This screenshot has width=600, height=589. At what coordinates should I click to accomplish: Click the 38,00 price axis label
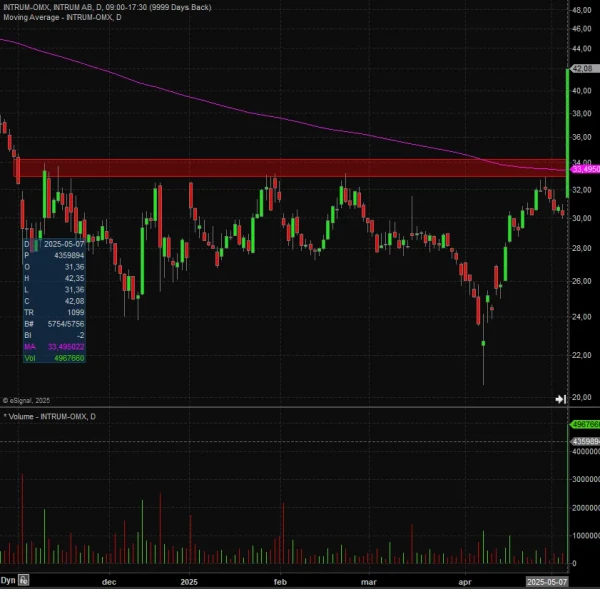(582, 114)
